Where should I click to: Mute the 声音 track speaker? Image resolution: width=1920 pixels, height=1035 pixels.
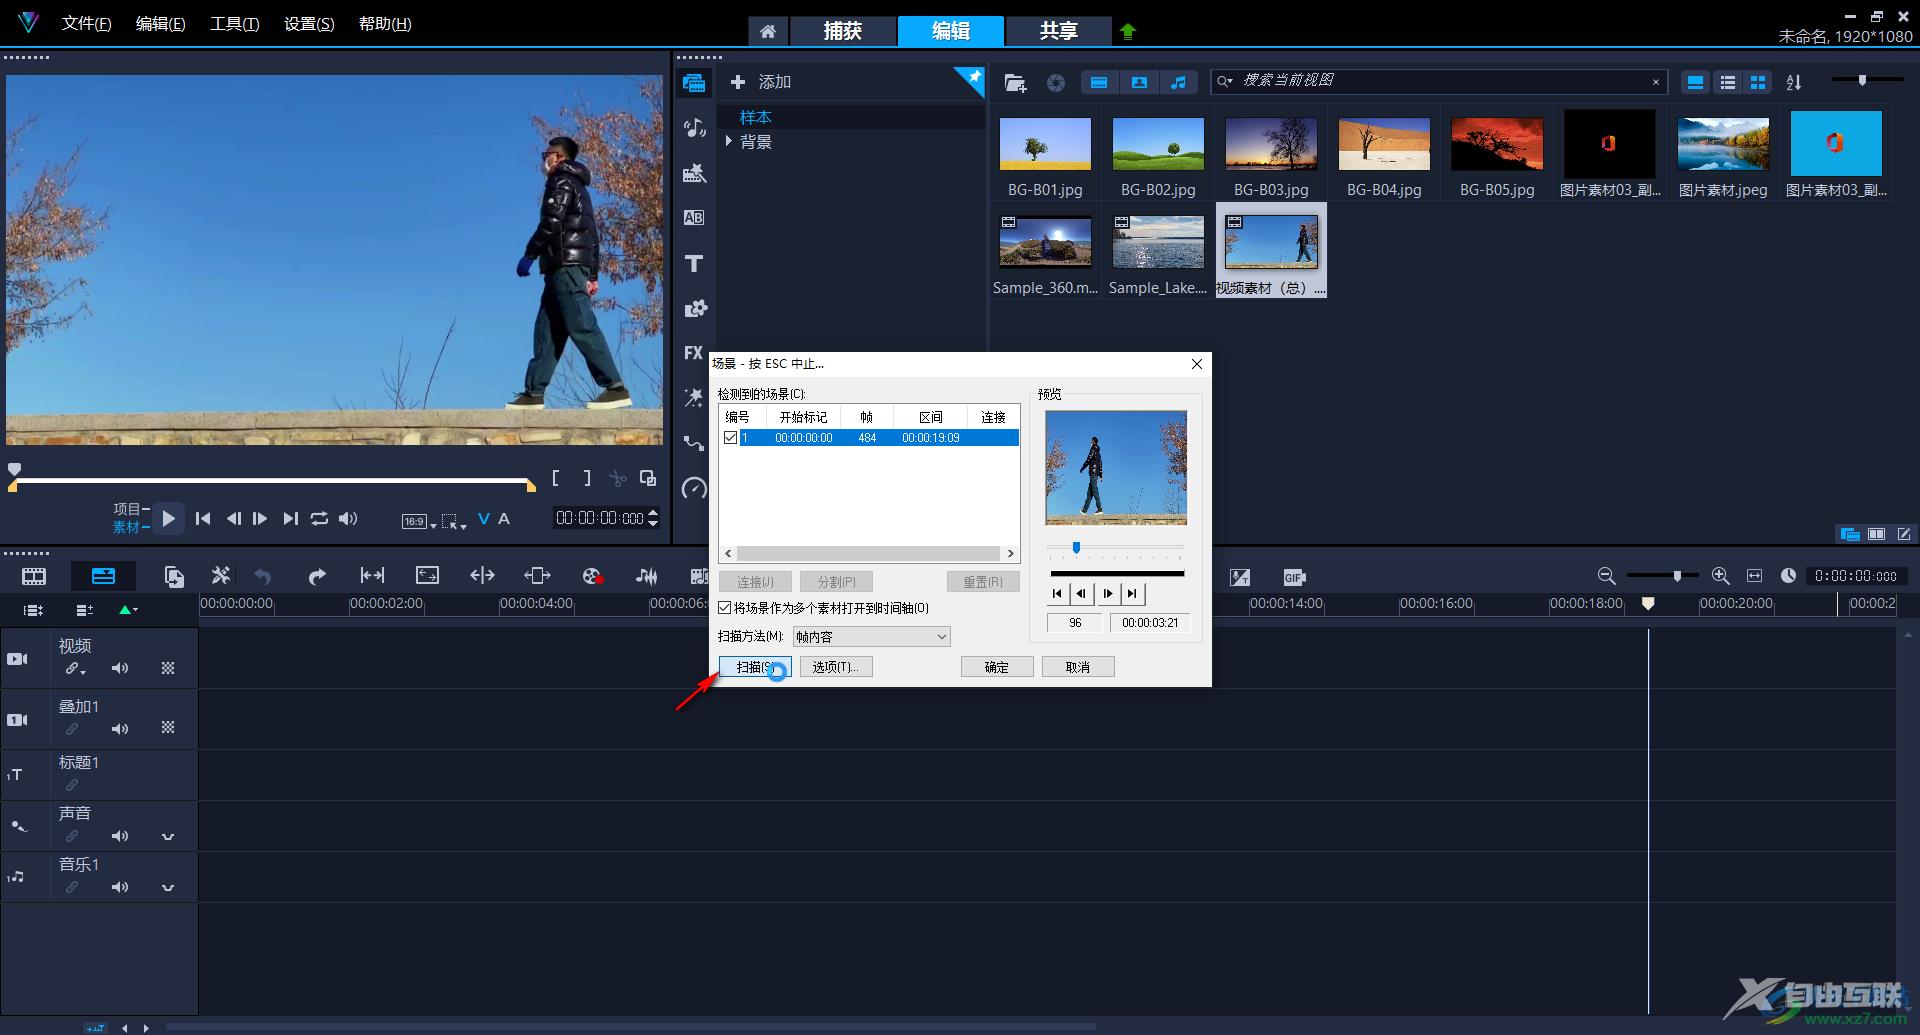click(120, 836)
